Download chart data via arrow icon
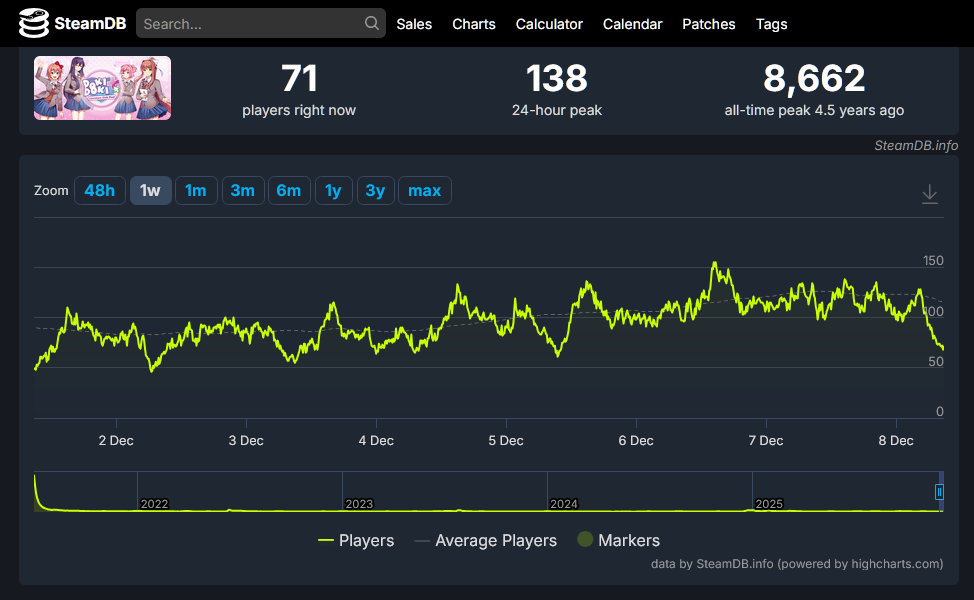 (x=929, y=193)
